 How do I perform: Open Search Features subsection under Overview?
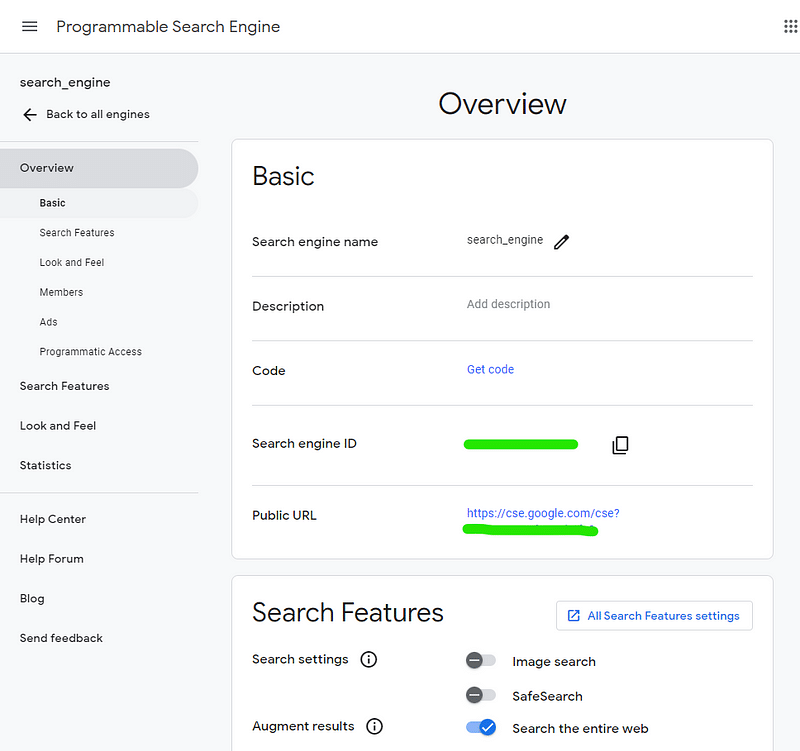click(x=77, y=233)
